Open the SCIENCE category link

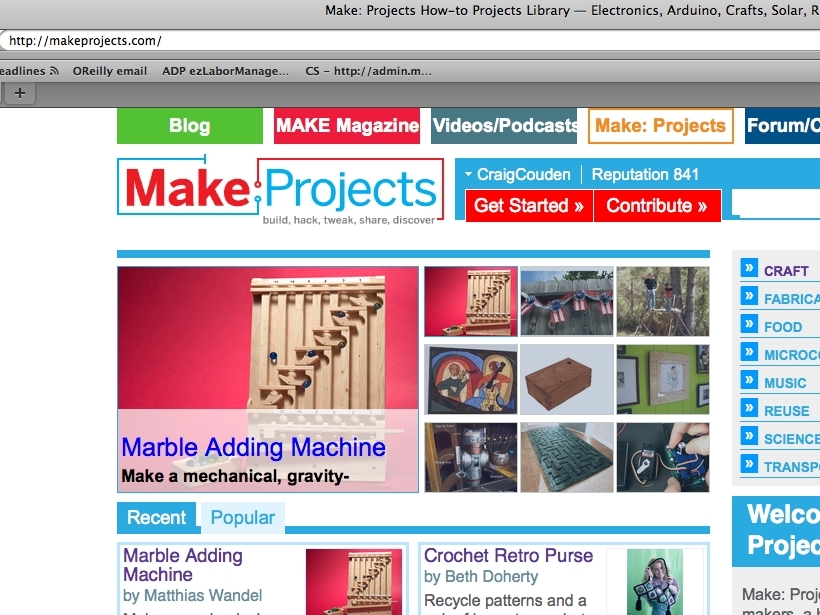792,439
